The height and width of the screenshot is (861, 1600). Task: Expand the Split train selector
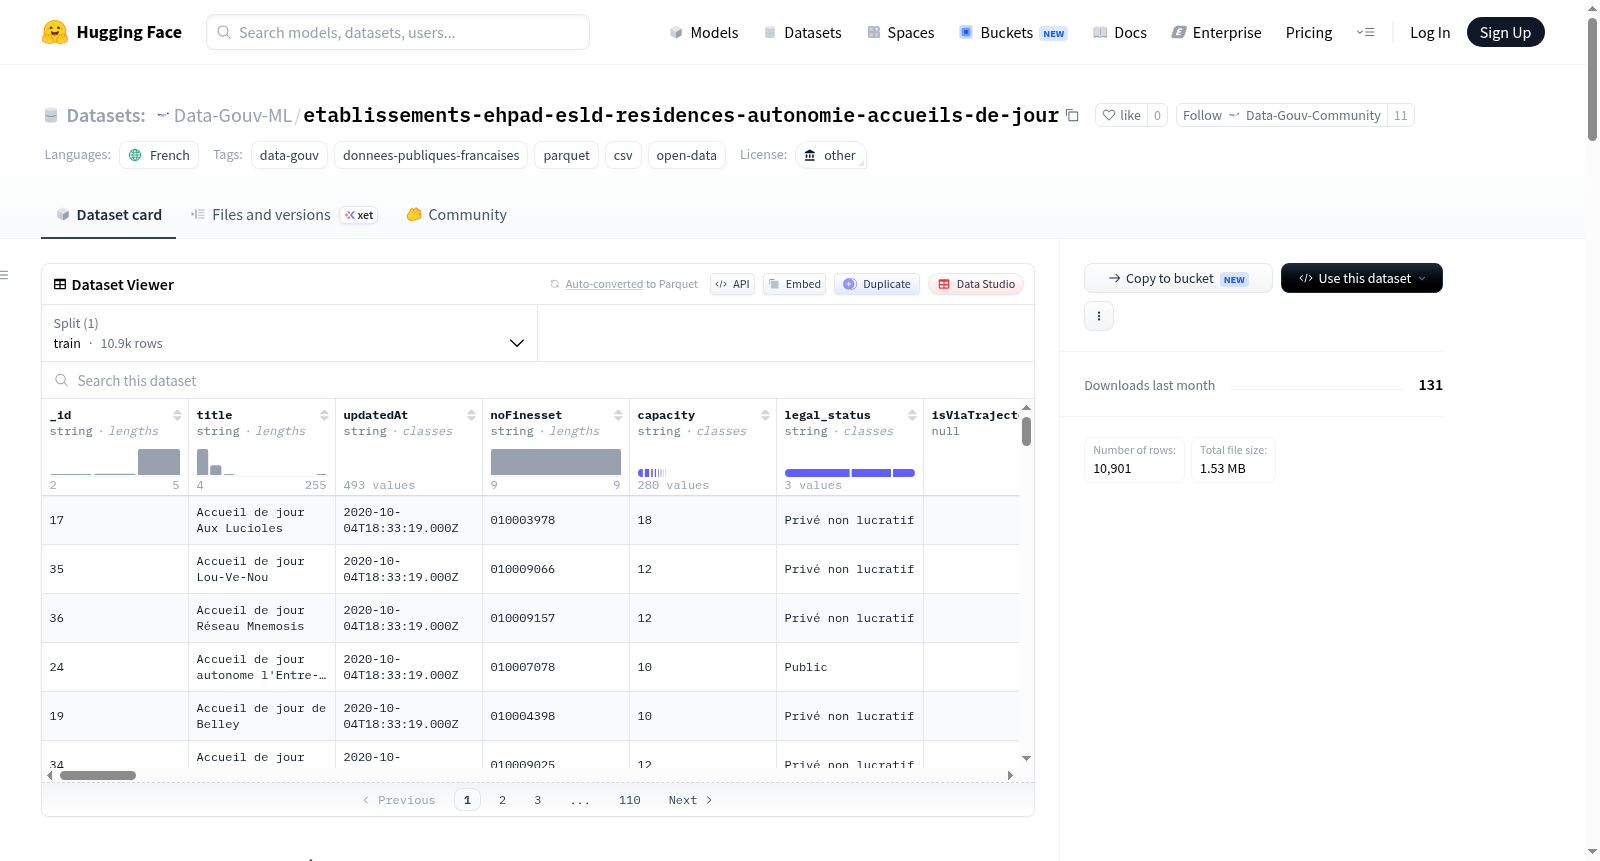tap(290, 333)
